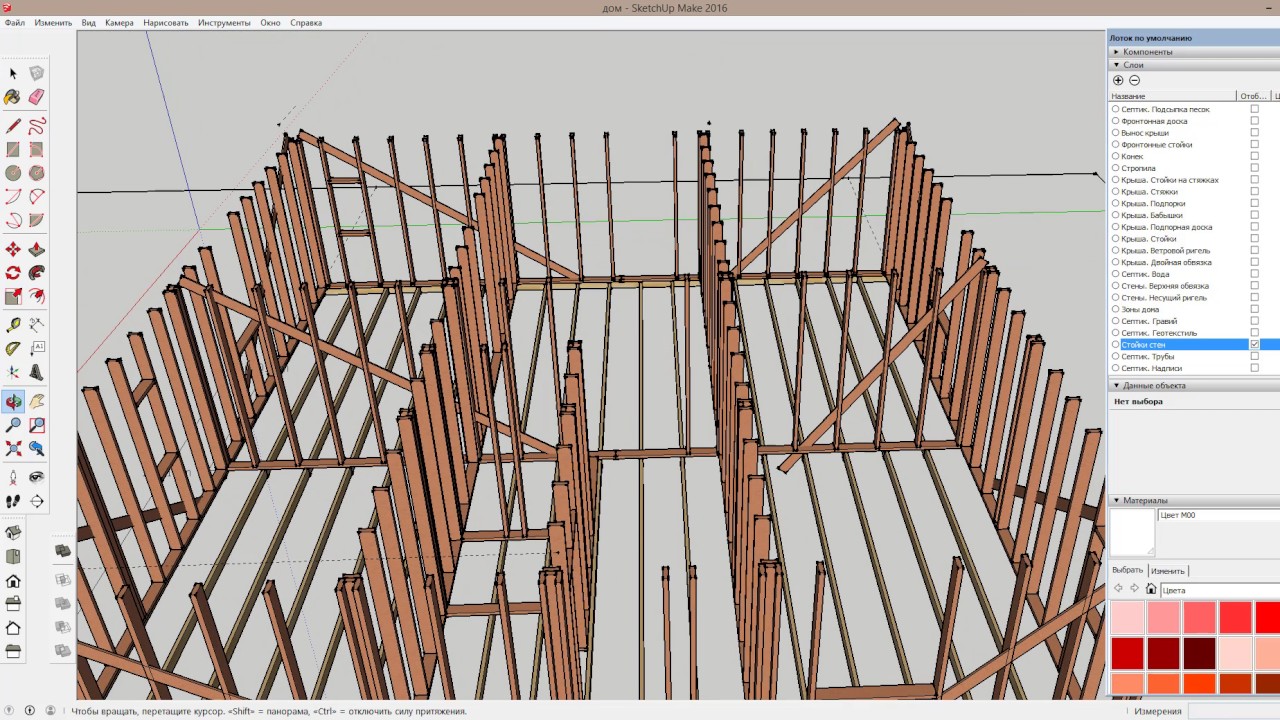This screenshot has height=720, width=1280.
Task: Select the Polygon drawing tool
Action: tap(37, 173)
